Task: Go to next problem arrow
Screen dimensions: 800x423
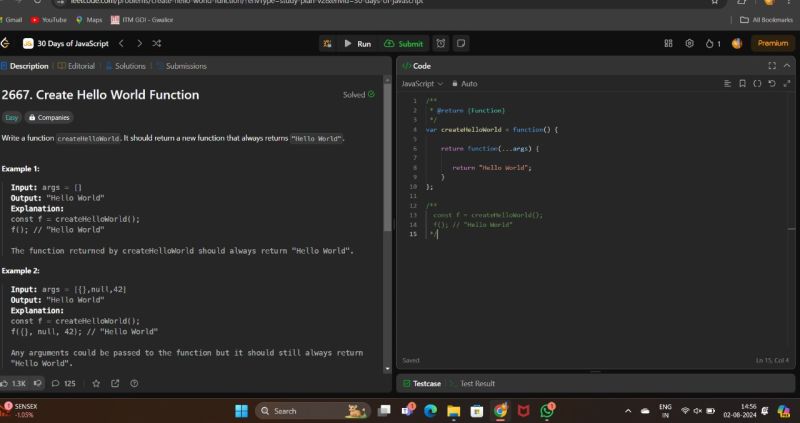Action: click(x=139, y=43)
